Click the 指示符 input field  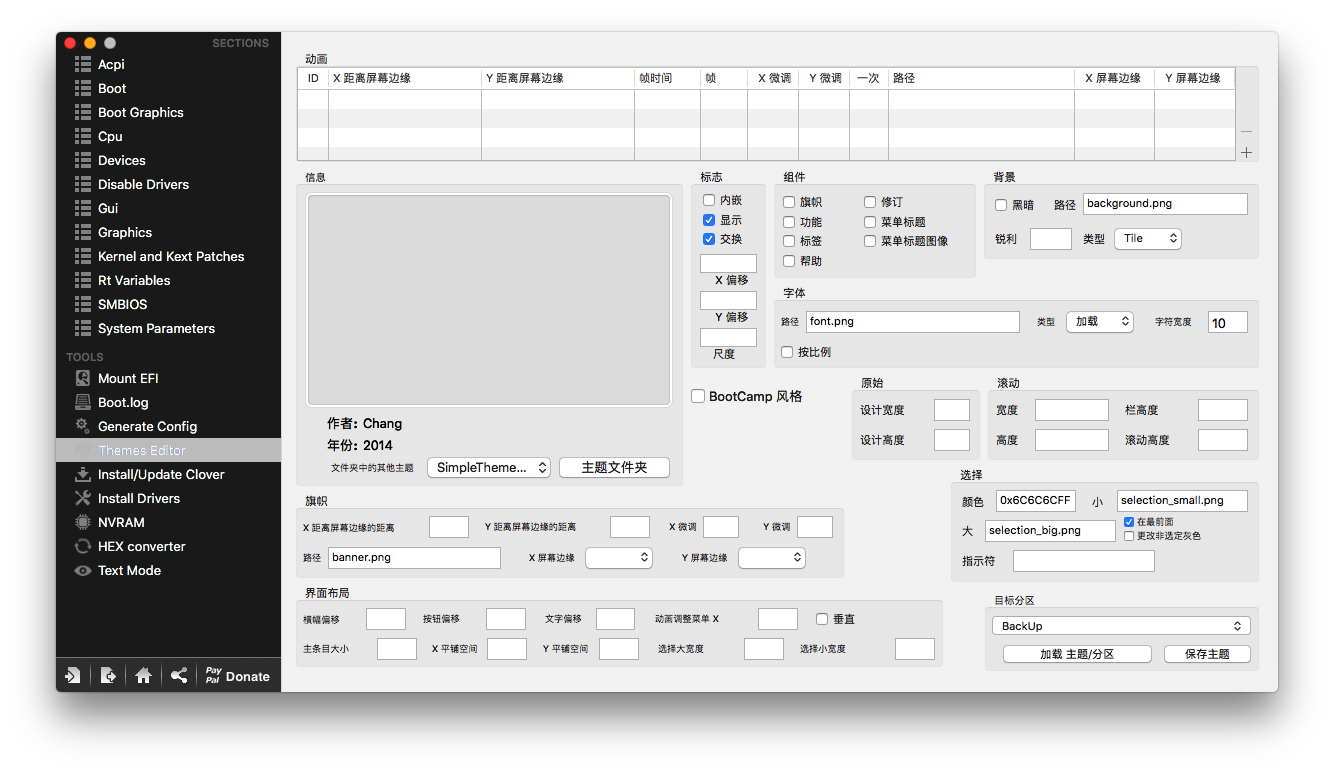1083,561
